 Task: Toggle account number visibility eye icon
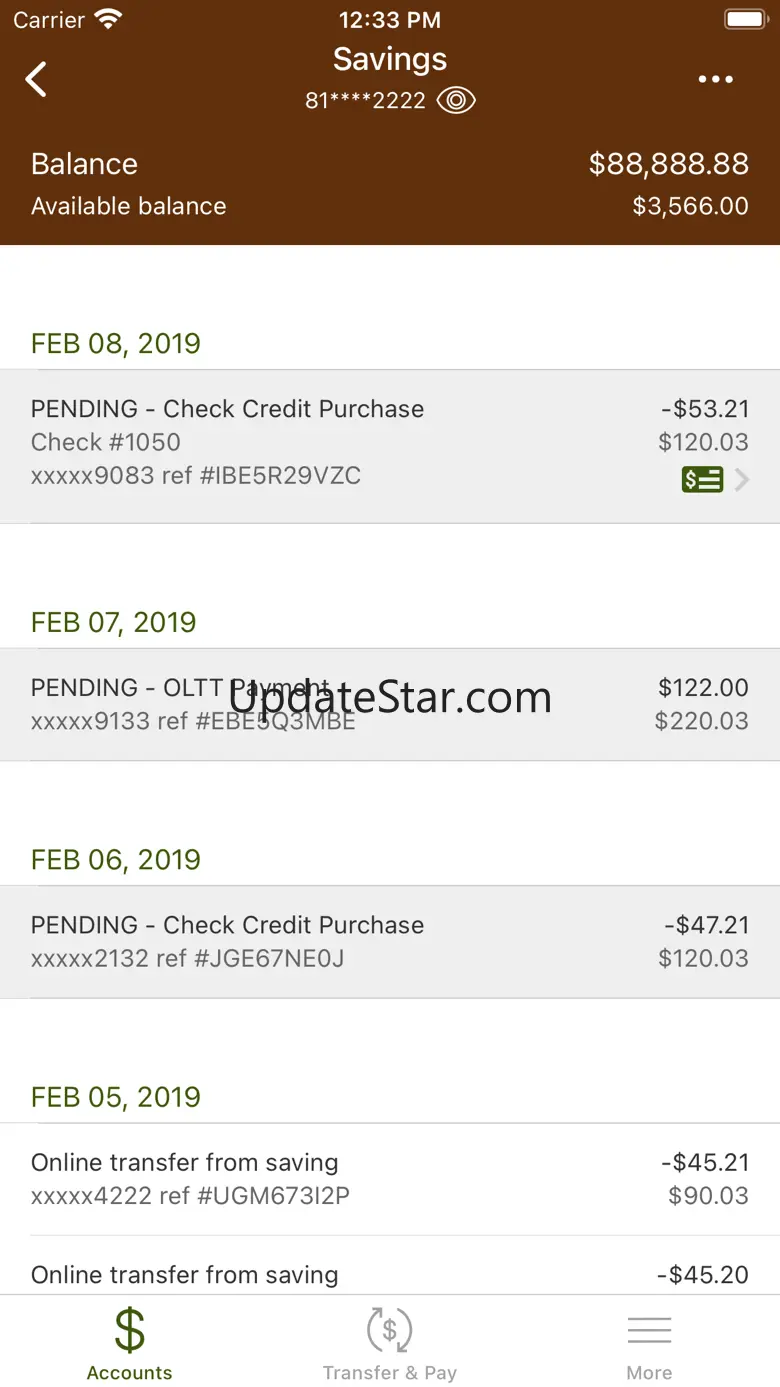click(456, 101)
